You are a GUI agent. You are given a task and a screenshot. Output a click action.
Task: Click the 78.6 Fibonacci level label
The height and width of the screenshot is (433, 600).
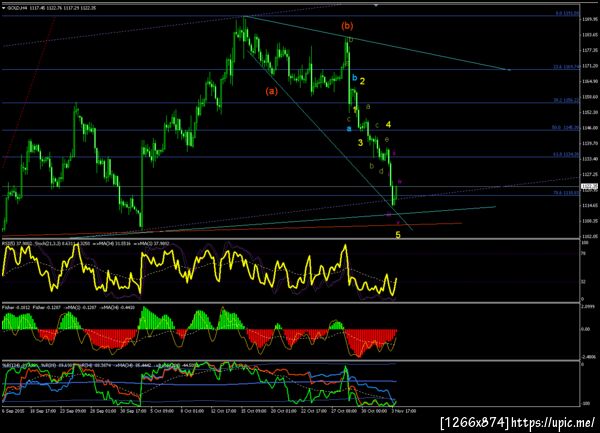pos(566,193)
